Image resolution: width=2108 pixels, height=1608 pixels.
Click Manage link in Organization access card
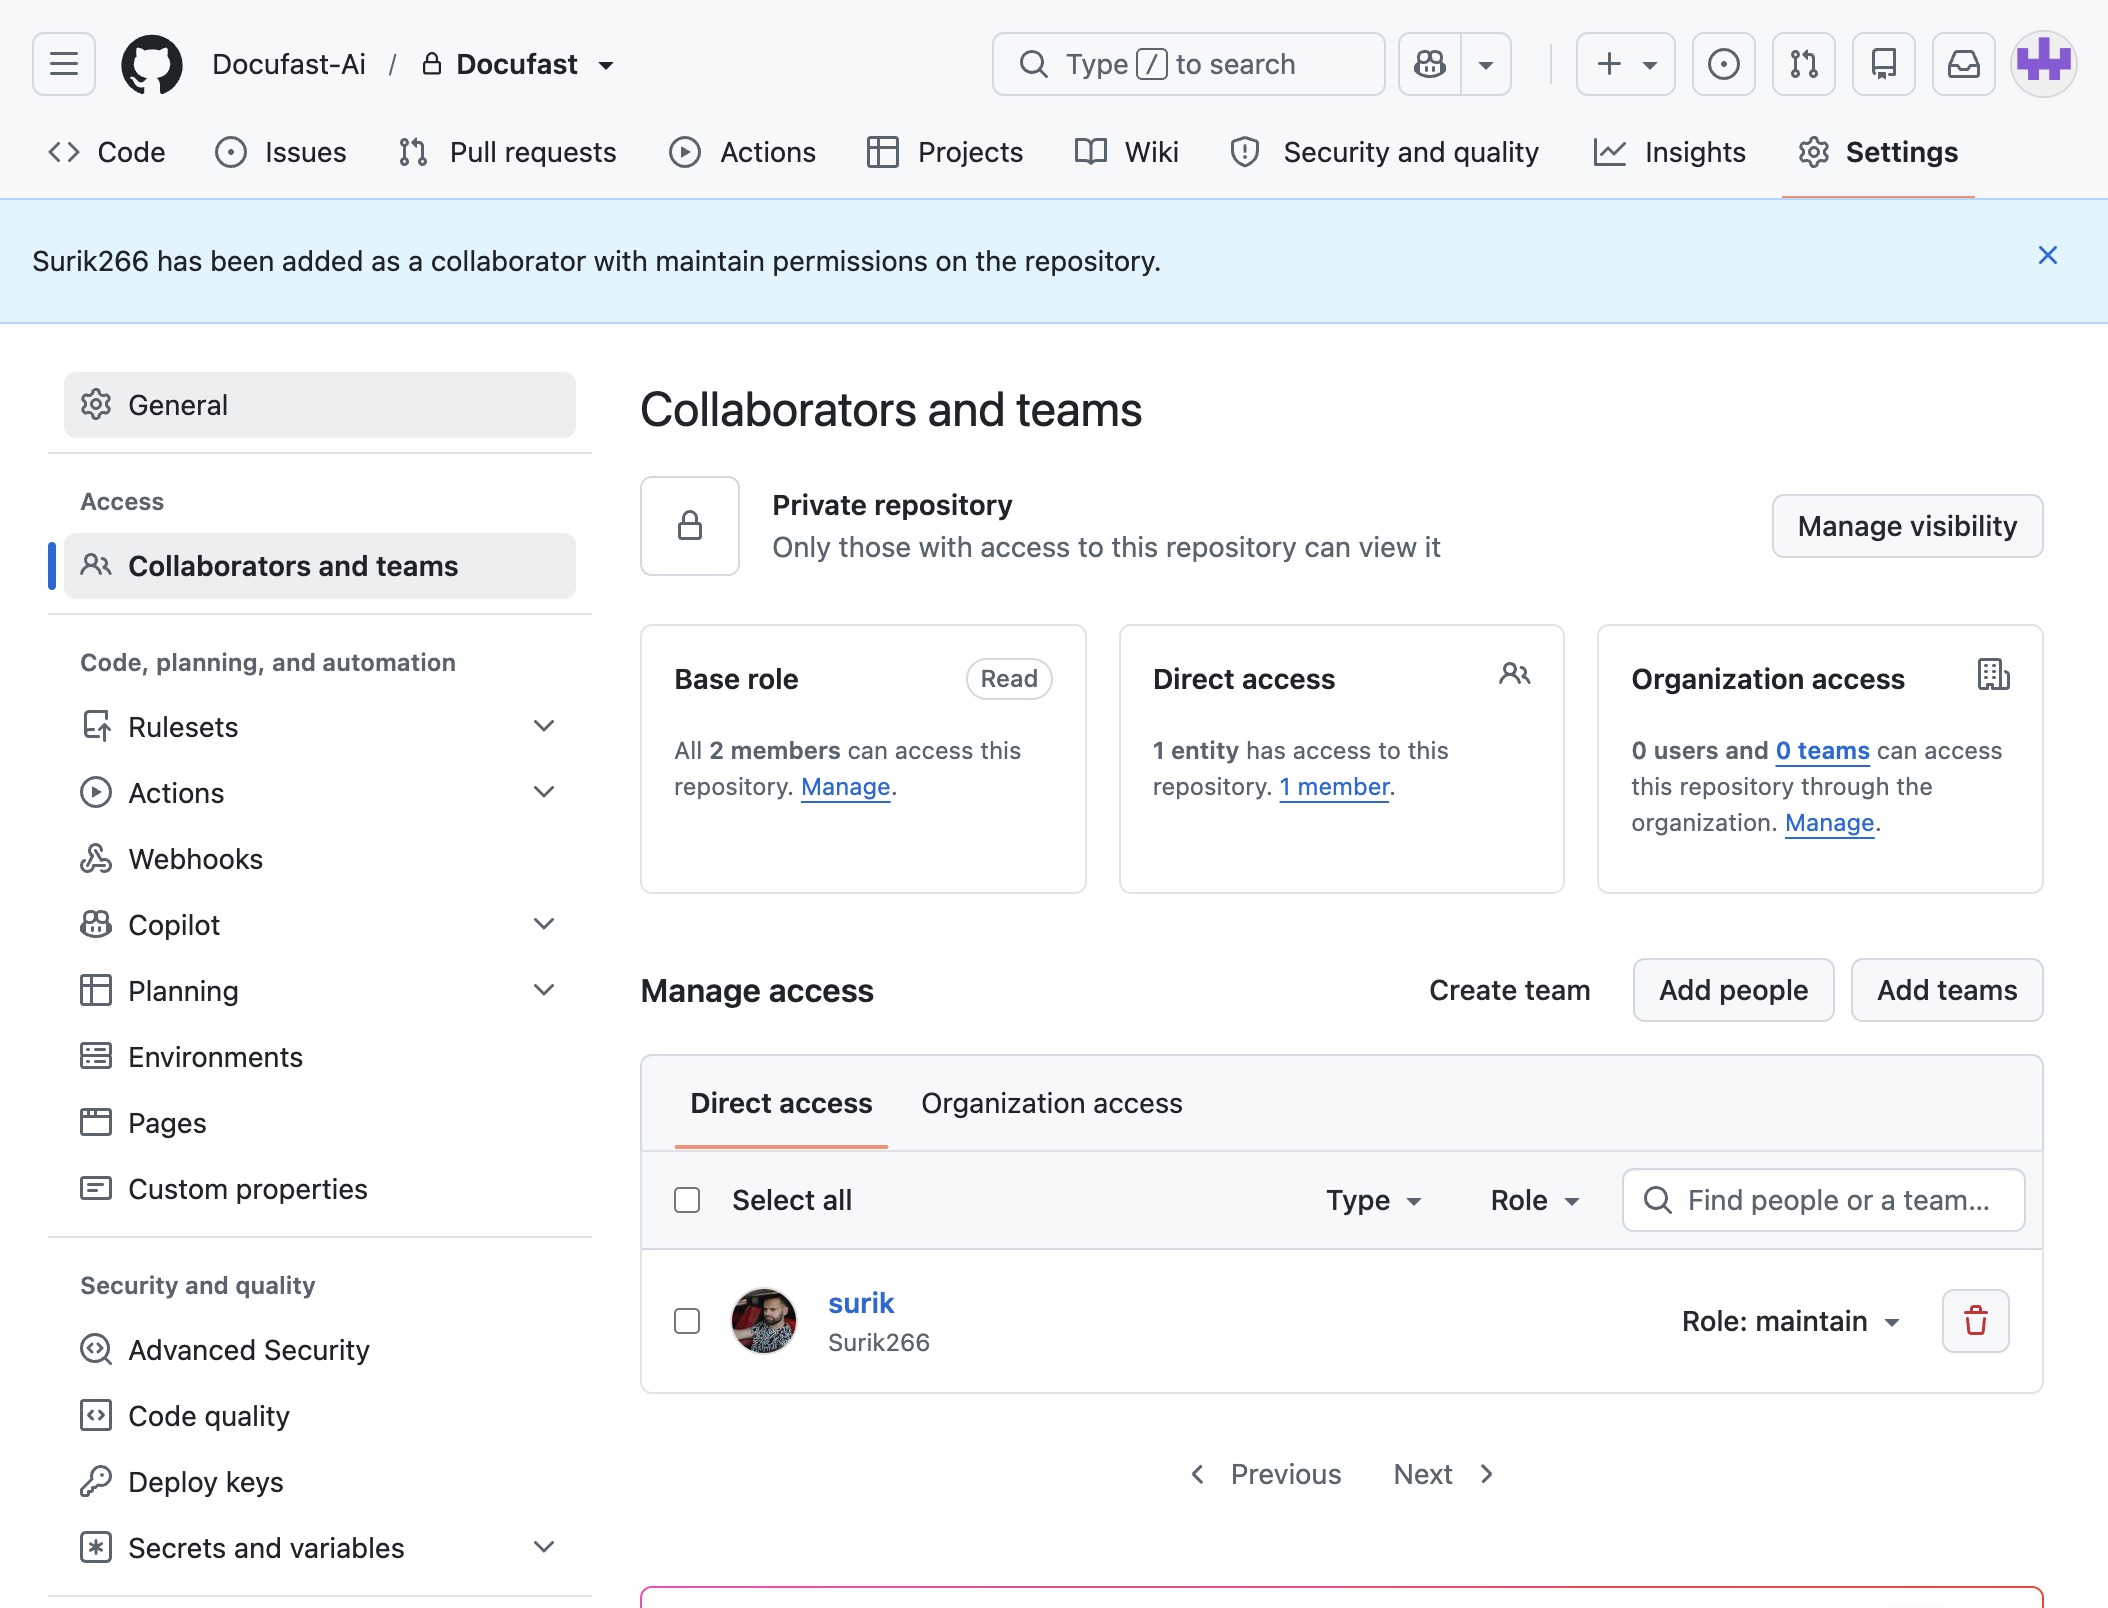pyautogui.click(x=1829, y=823)
